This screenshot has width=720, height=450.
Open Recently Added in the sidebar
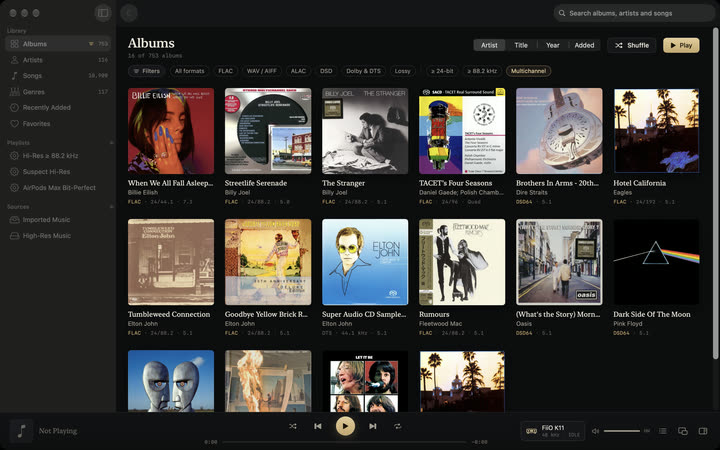point(58,107)
